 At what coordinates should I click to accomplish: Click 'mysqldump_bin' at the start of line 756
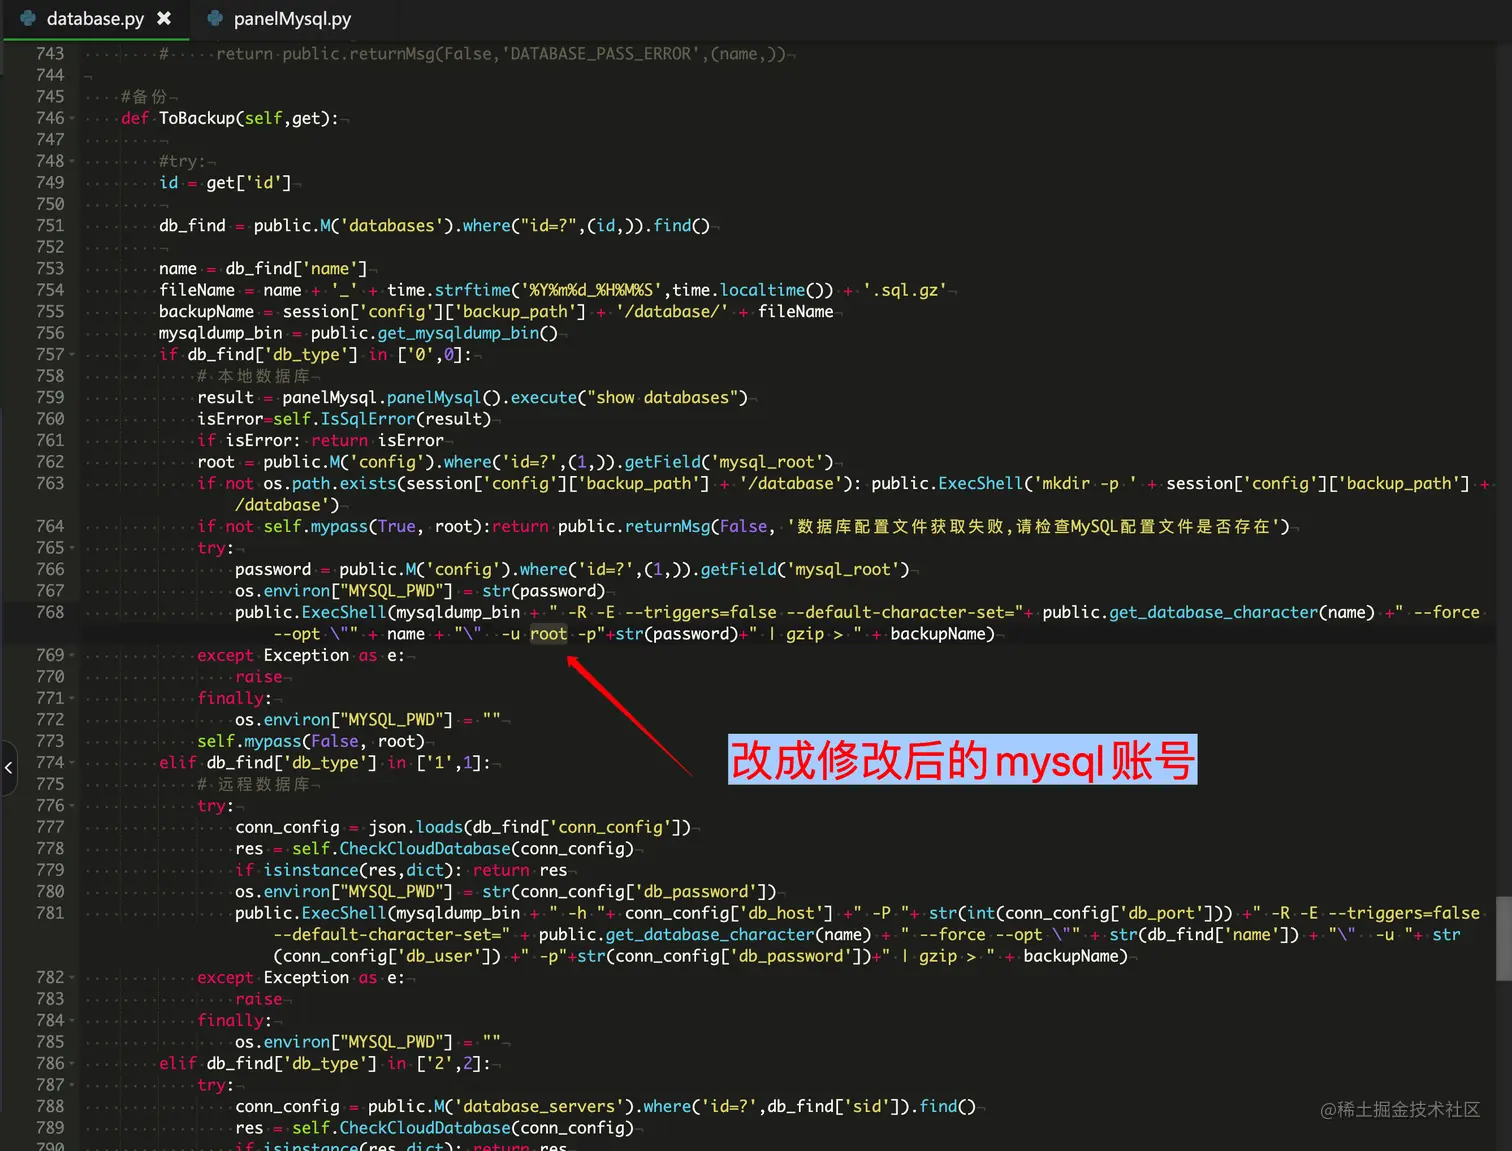(220, 333)
